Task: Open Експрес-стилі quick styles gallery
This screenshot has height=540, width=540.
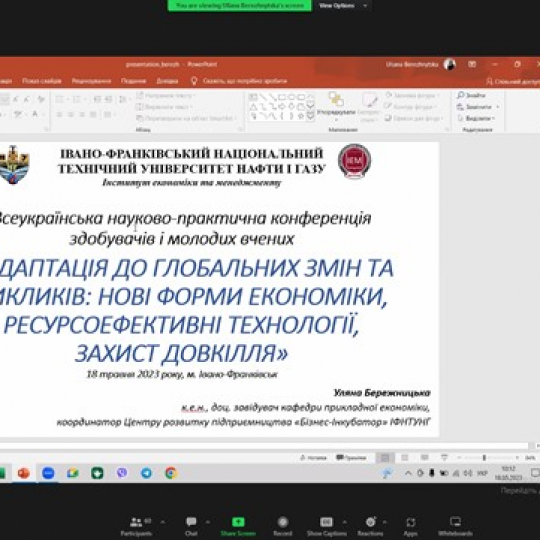Action: tap(369, 107)
